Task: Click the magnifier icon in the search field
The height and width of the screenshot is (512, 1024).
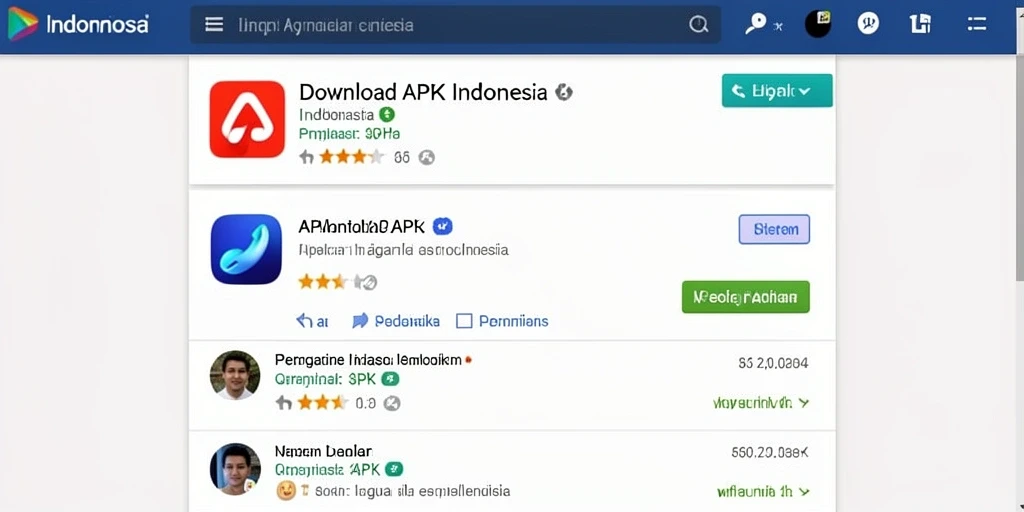Action: pyautogui.click(x=698, y=25)
